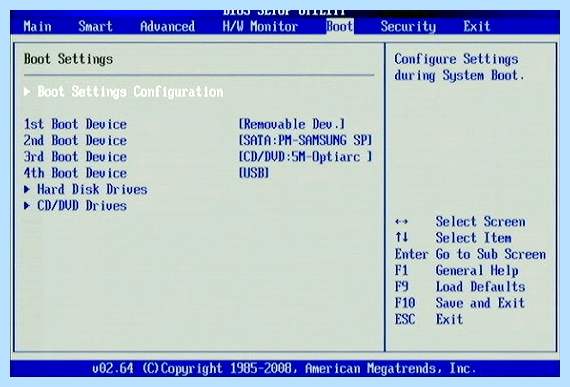Click the F10 Save and Exit entry

point(460,303)
